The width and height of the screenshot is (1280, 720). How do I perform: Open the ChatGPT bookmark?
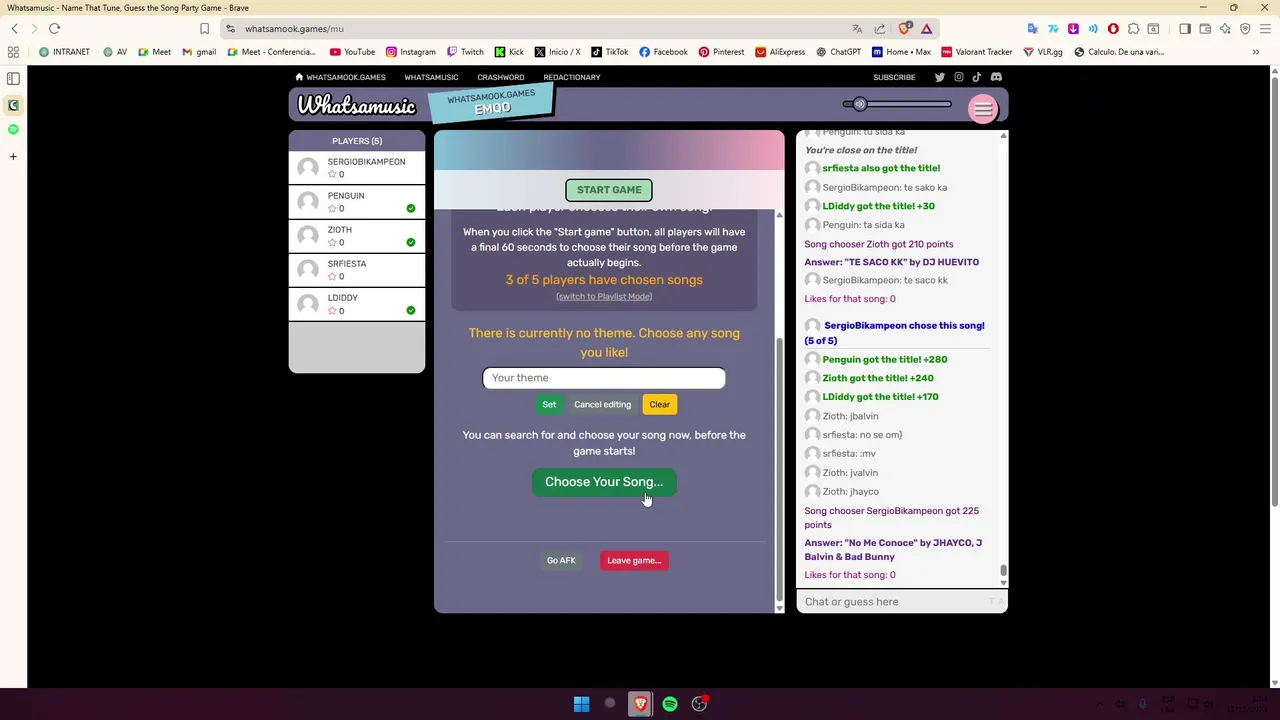(x=838, y=52)
